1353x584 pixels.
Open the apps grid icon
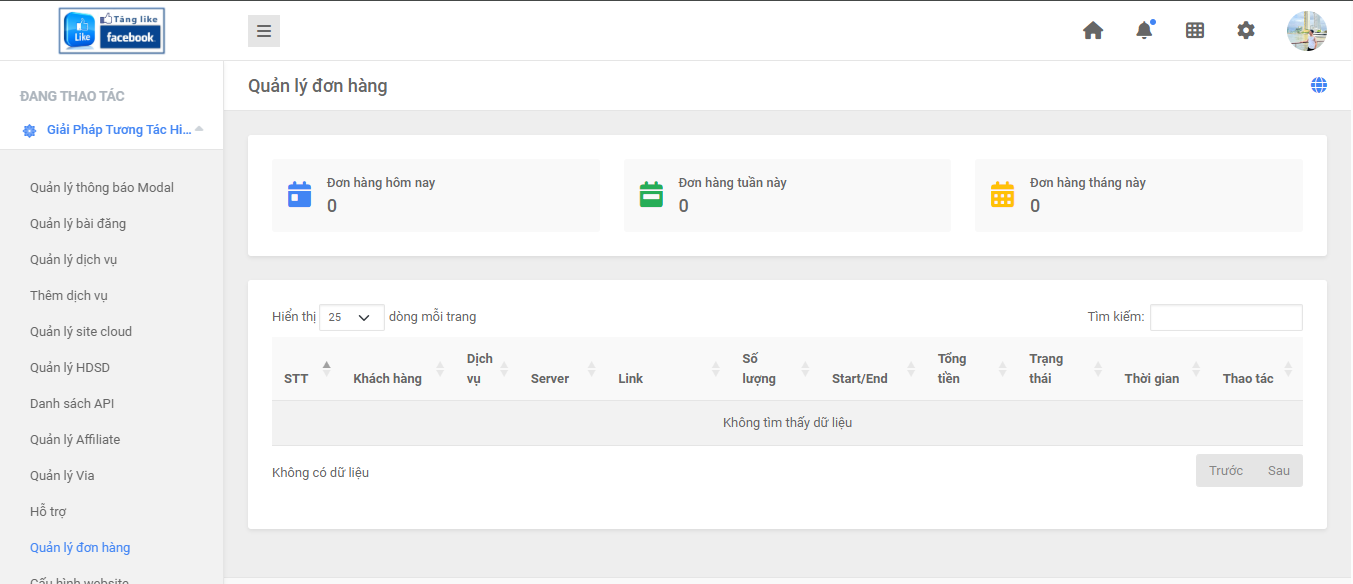[1195, 30]
